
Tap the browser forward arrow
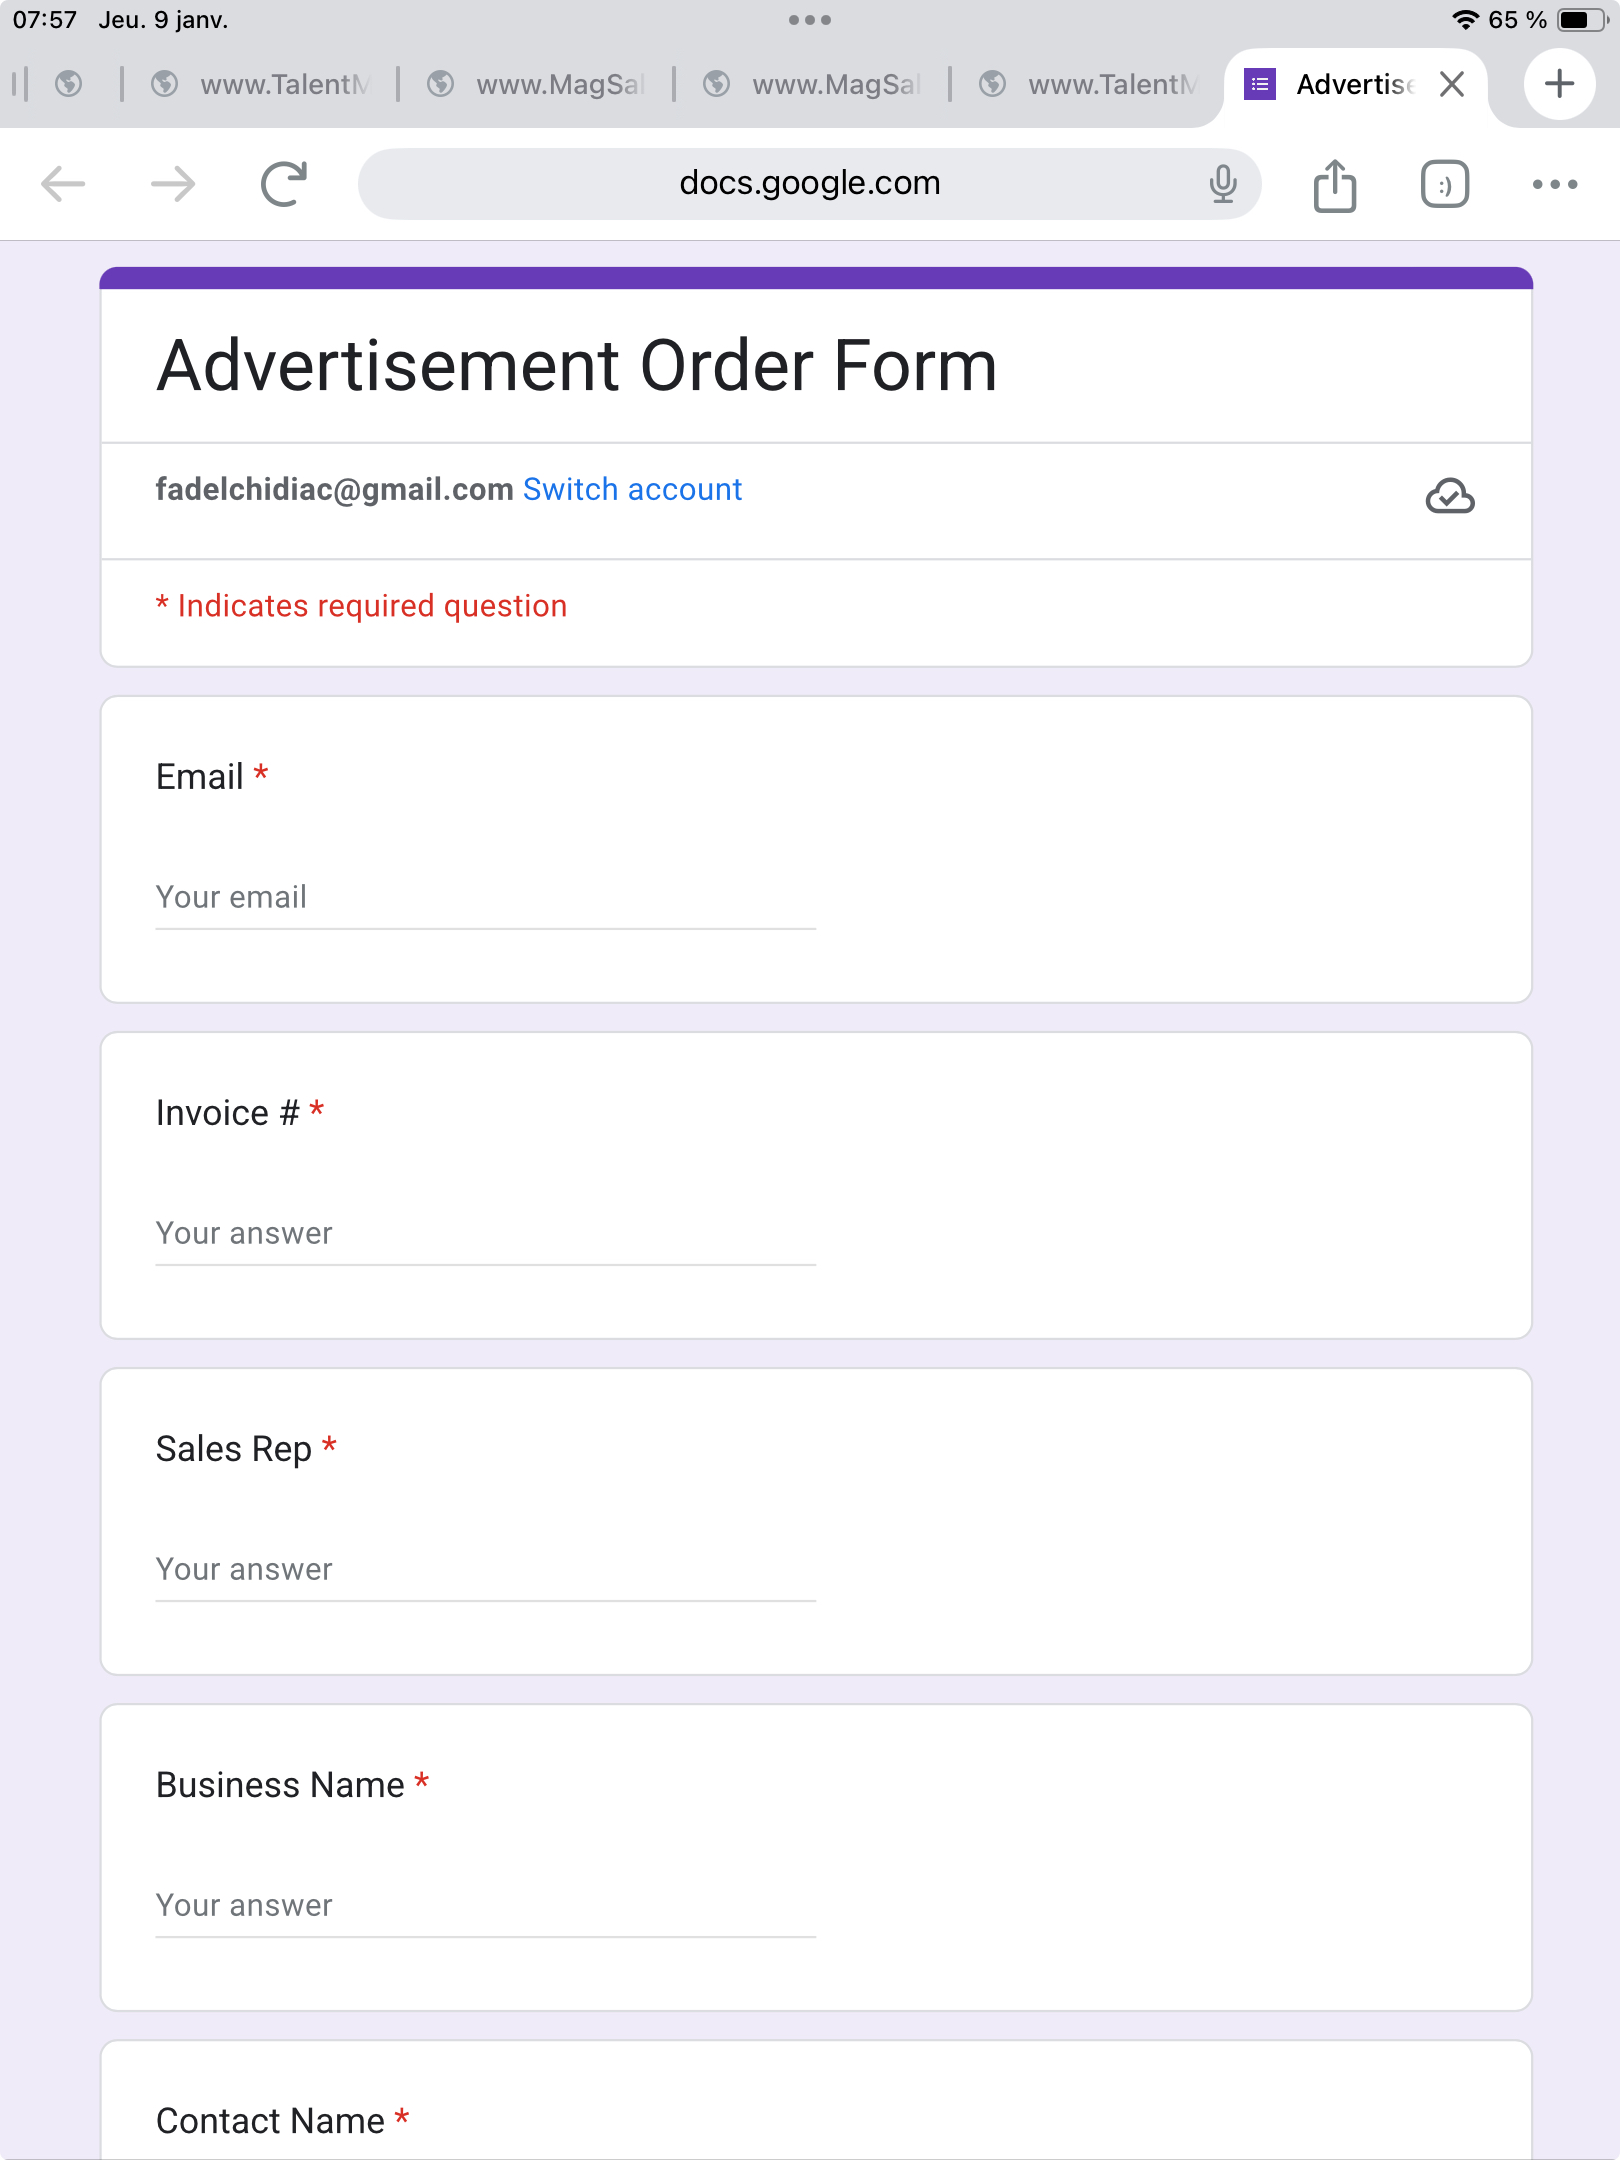click(x=173, y=184)
